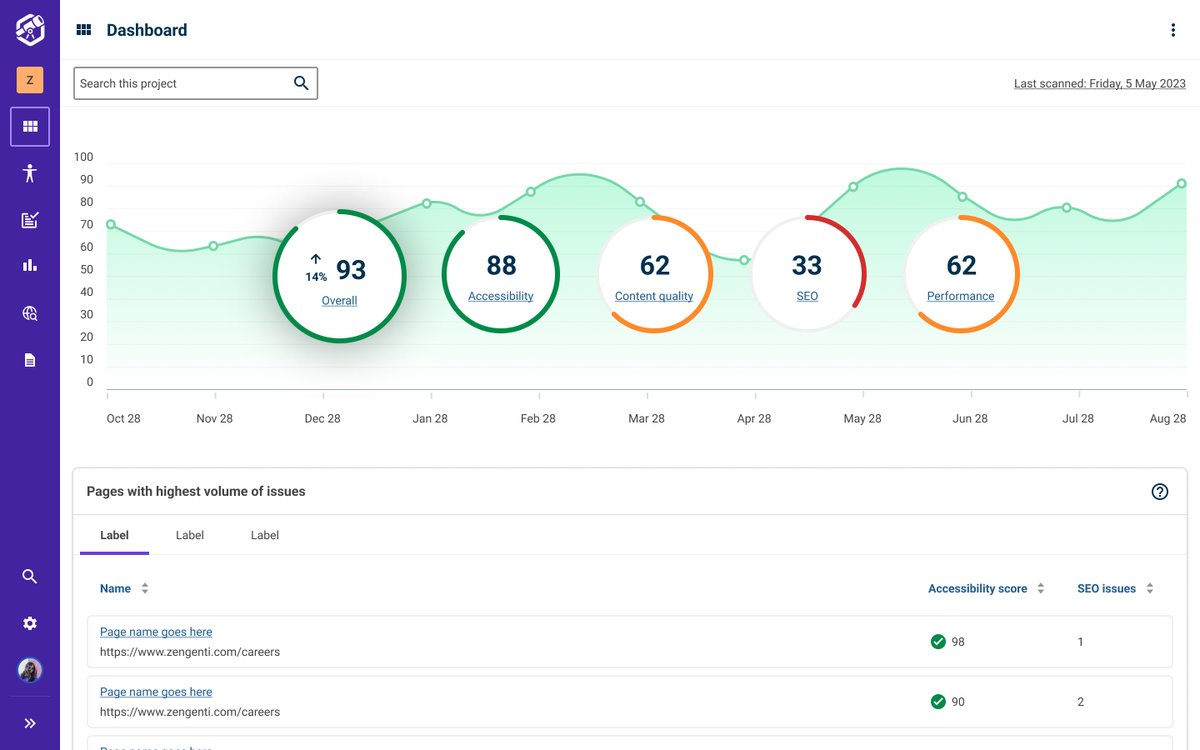Select the orange Z project avatar

tap(30, 80)
